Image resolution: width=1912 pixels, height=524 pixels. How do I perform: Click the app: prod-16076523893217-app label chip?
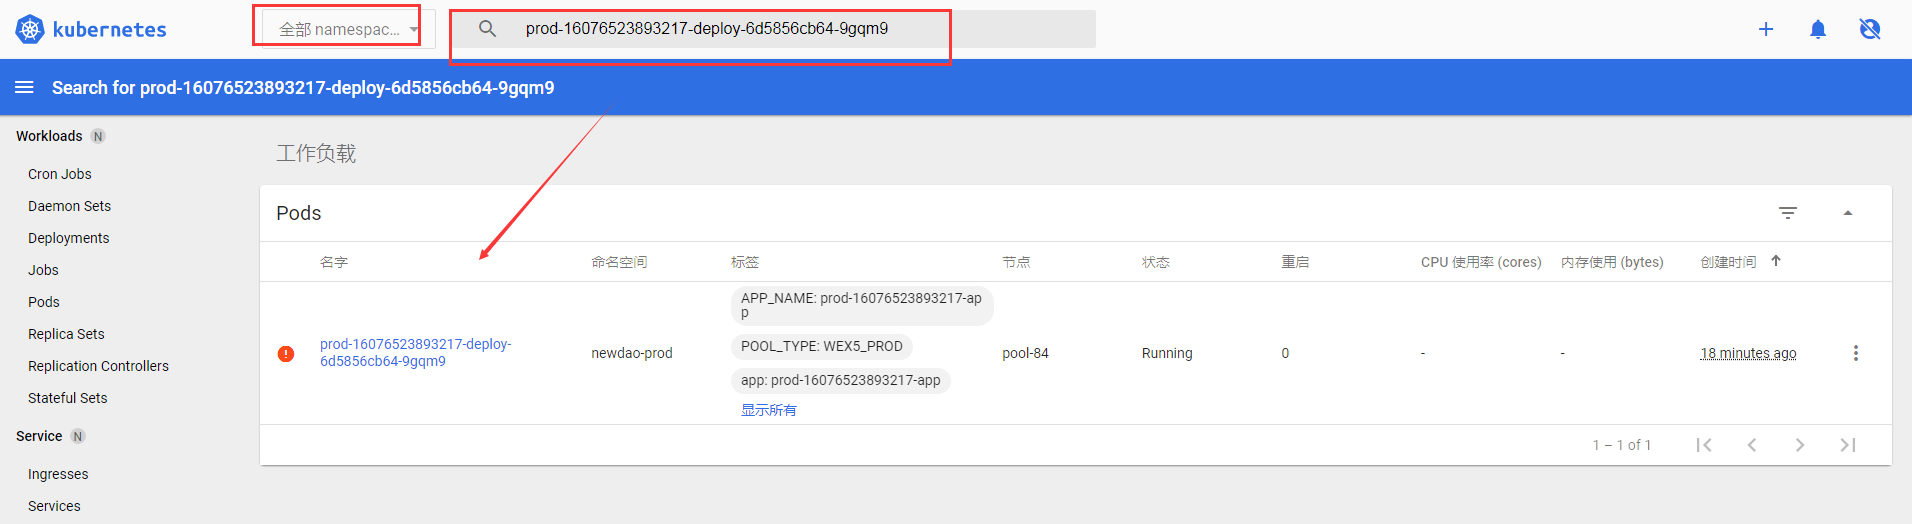pos(841,381)
